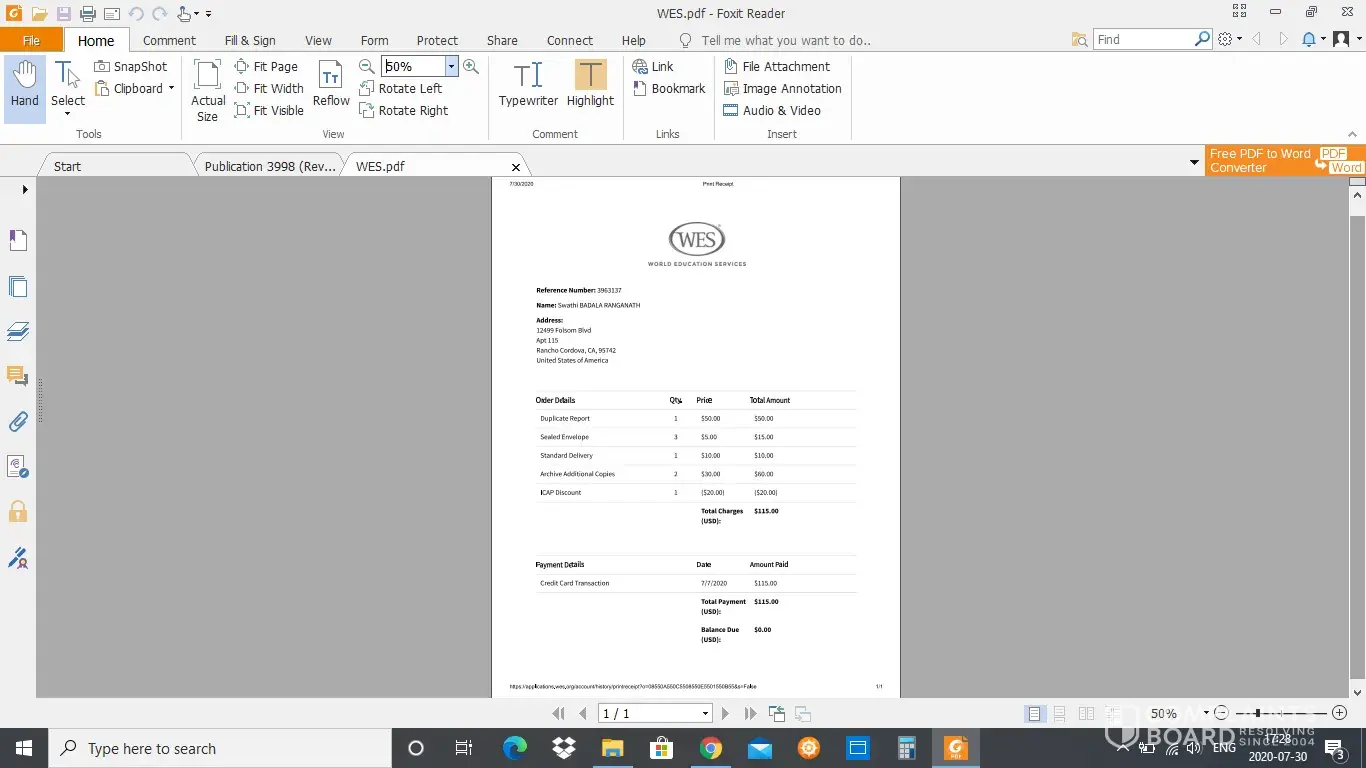Toggle Fit Width zoom mode
1366x768 pixels.
(269, 88)
